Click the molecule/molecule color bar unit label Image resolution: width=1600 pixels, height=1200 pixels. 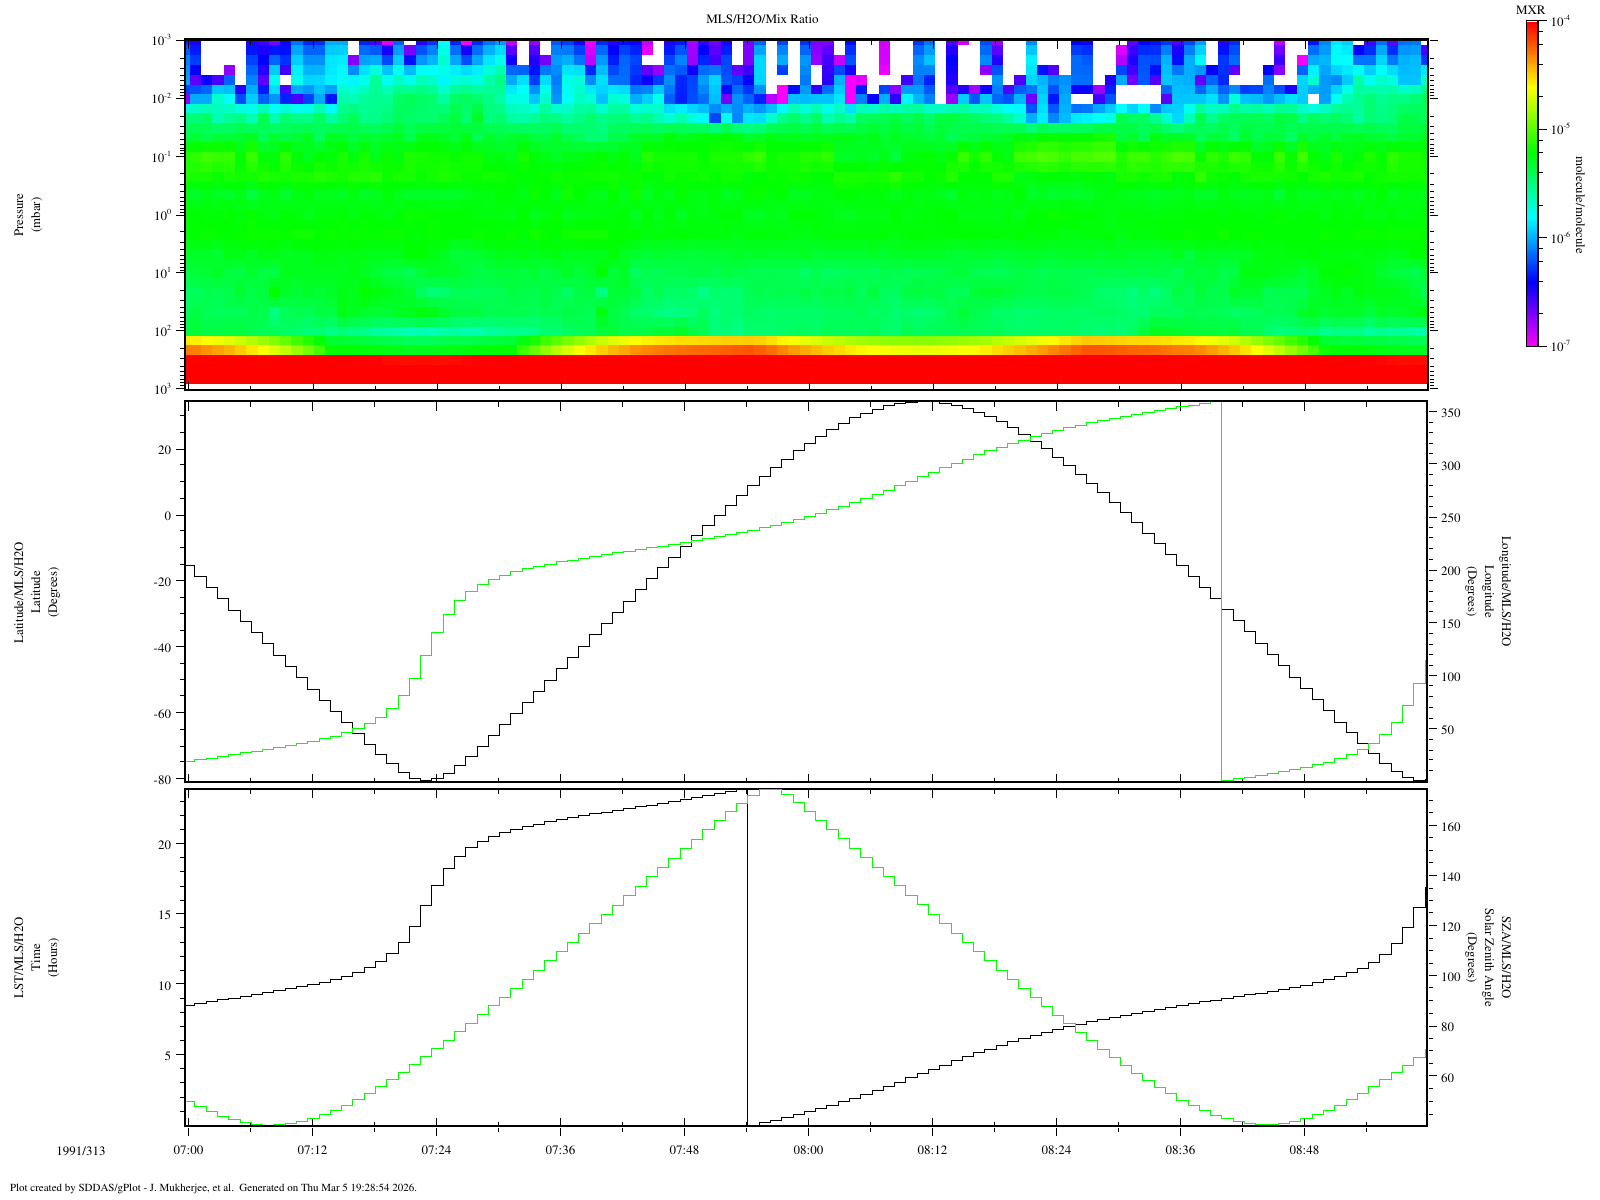pyautogui.click(x=1579, y=204)
